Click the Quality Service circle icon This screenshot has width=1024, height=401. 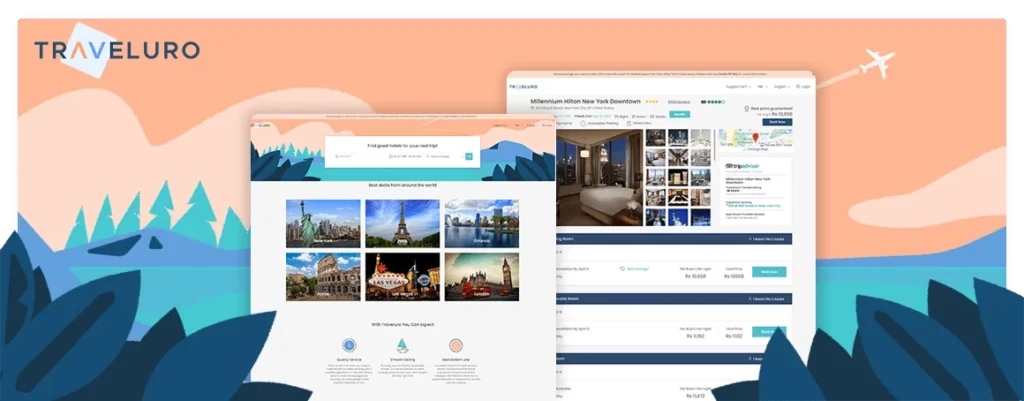(x=349, y=345)
